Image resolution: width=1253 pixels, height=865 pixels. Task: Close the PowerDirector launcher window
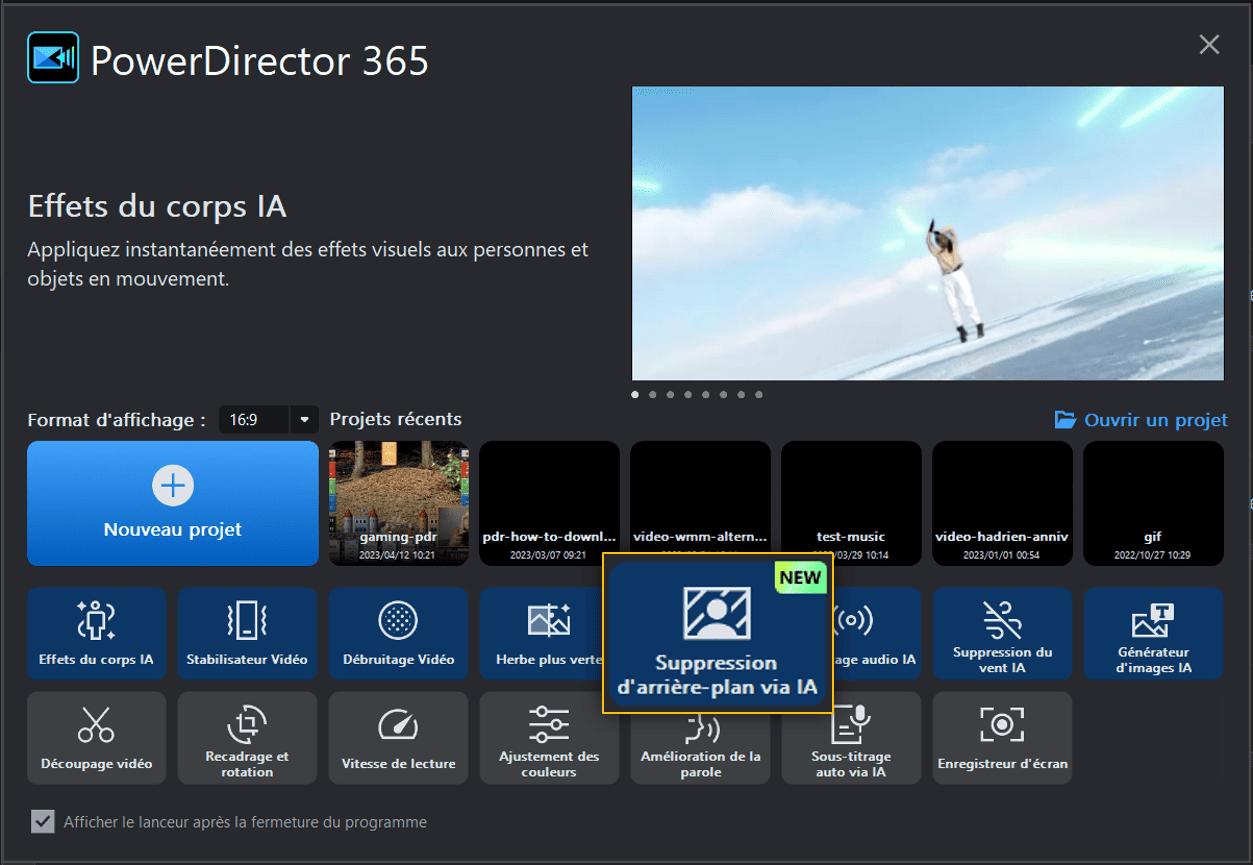click(1209, 45)
